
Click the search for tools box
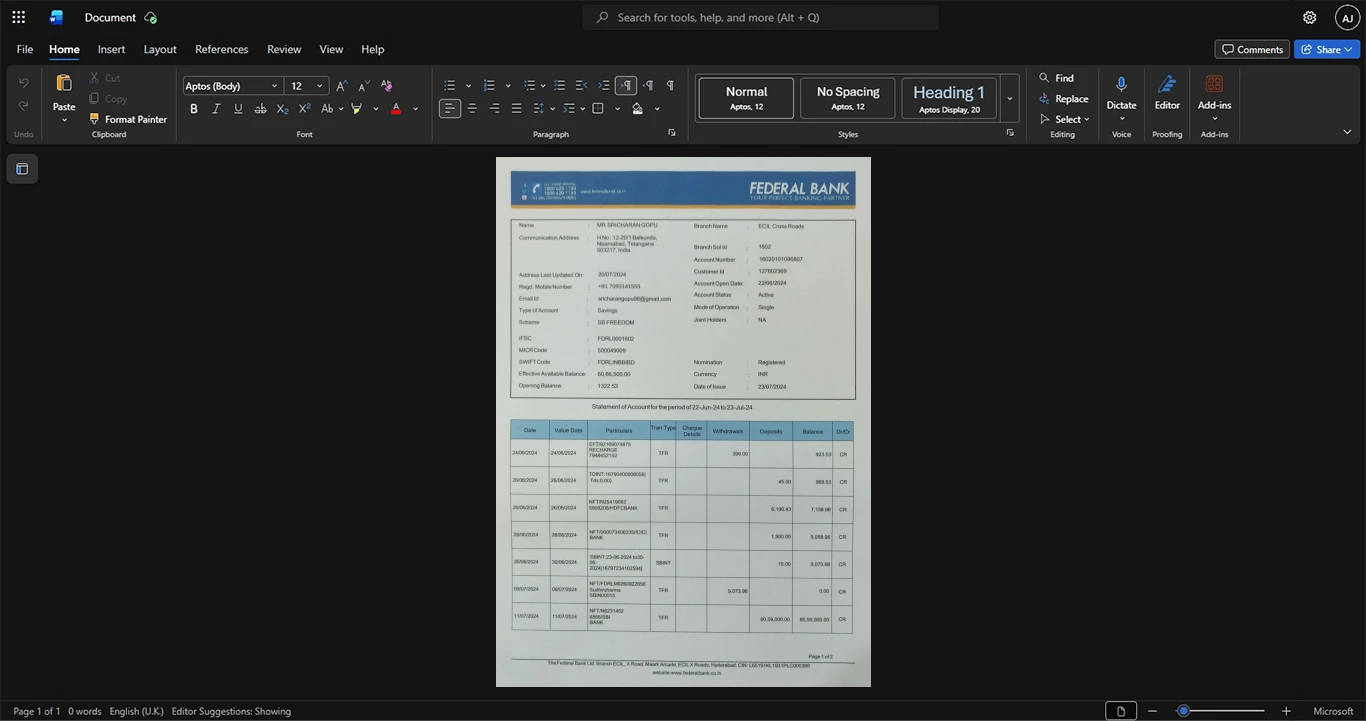pyautogui.click(x=761, y=17)
